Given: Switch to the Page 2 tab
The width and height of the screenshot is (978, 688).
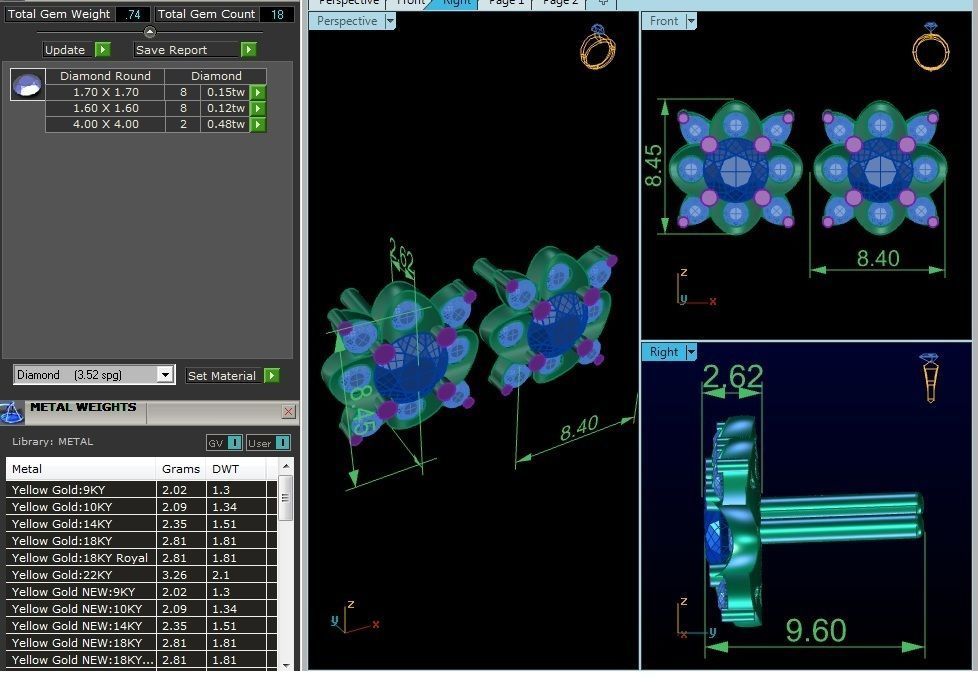Looking at the screenshot, I should coord(560,3).
